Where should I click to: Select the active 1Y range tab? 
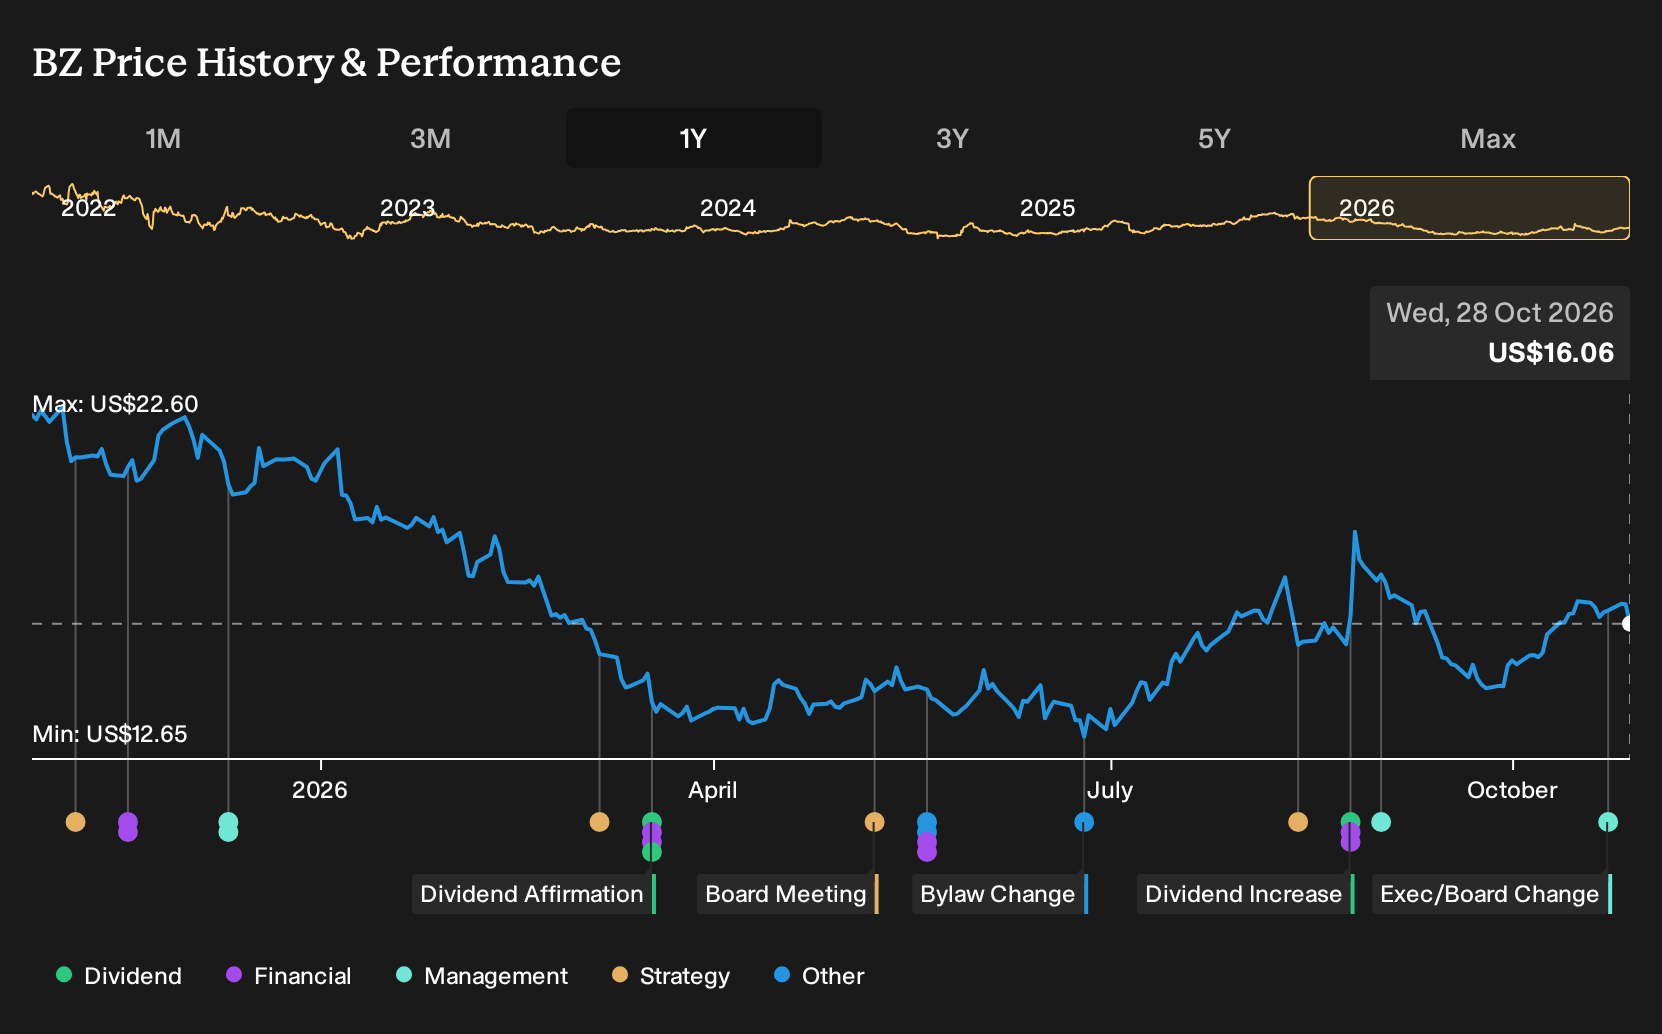[x=694, y=138]
